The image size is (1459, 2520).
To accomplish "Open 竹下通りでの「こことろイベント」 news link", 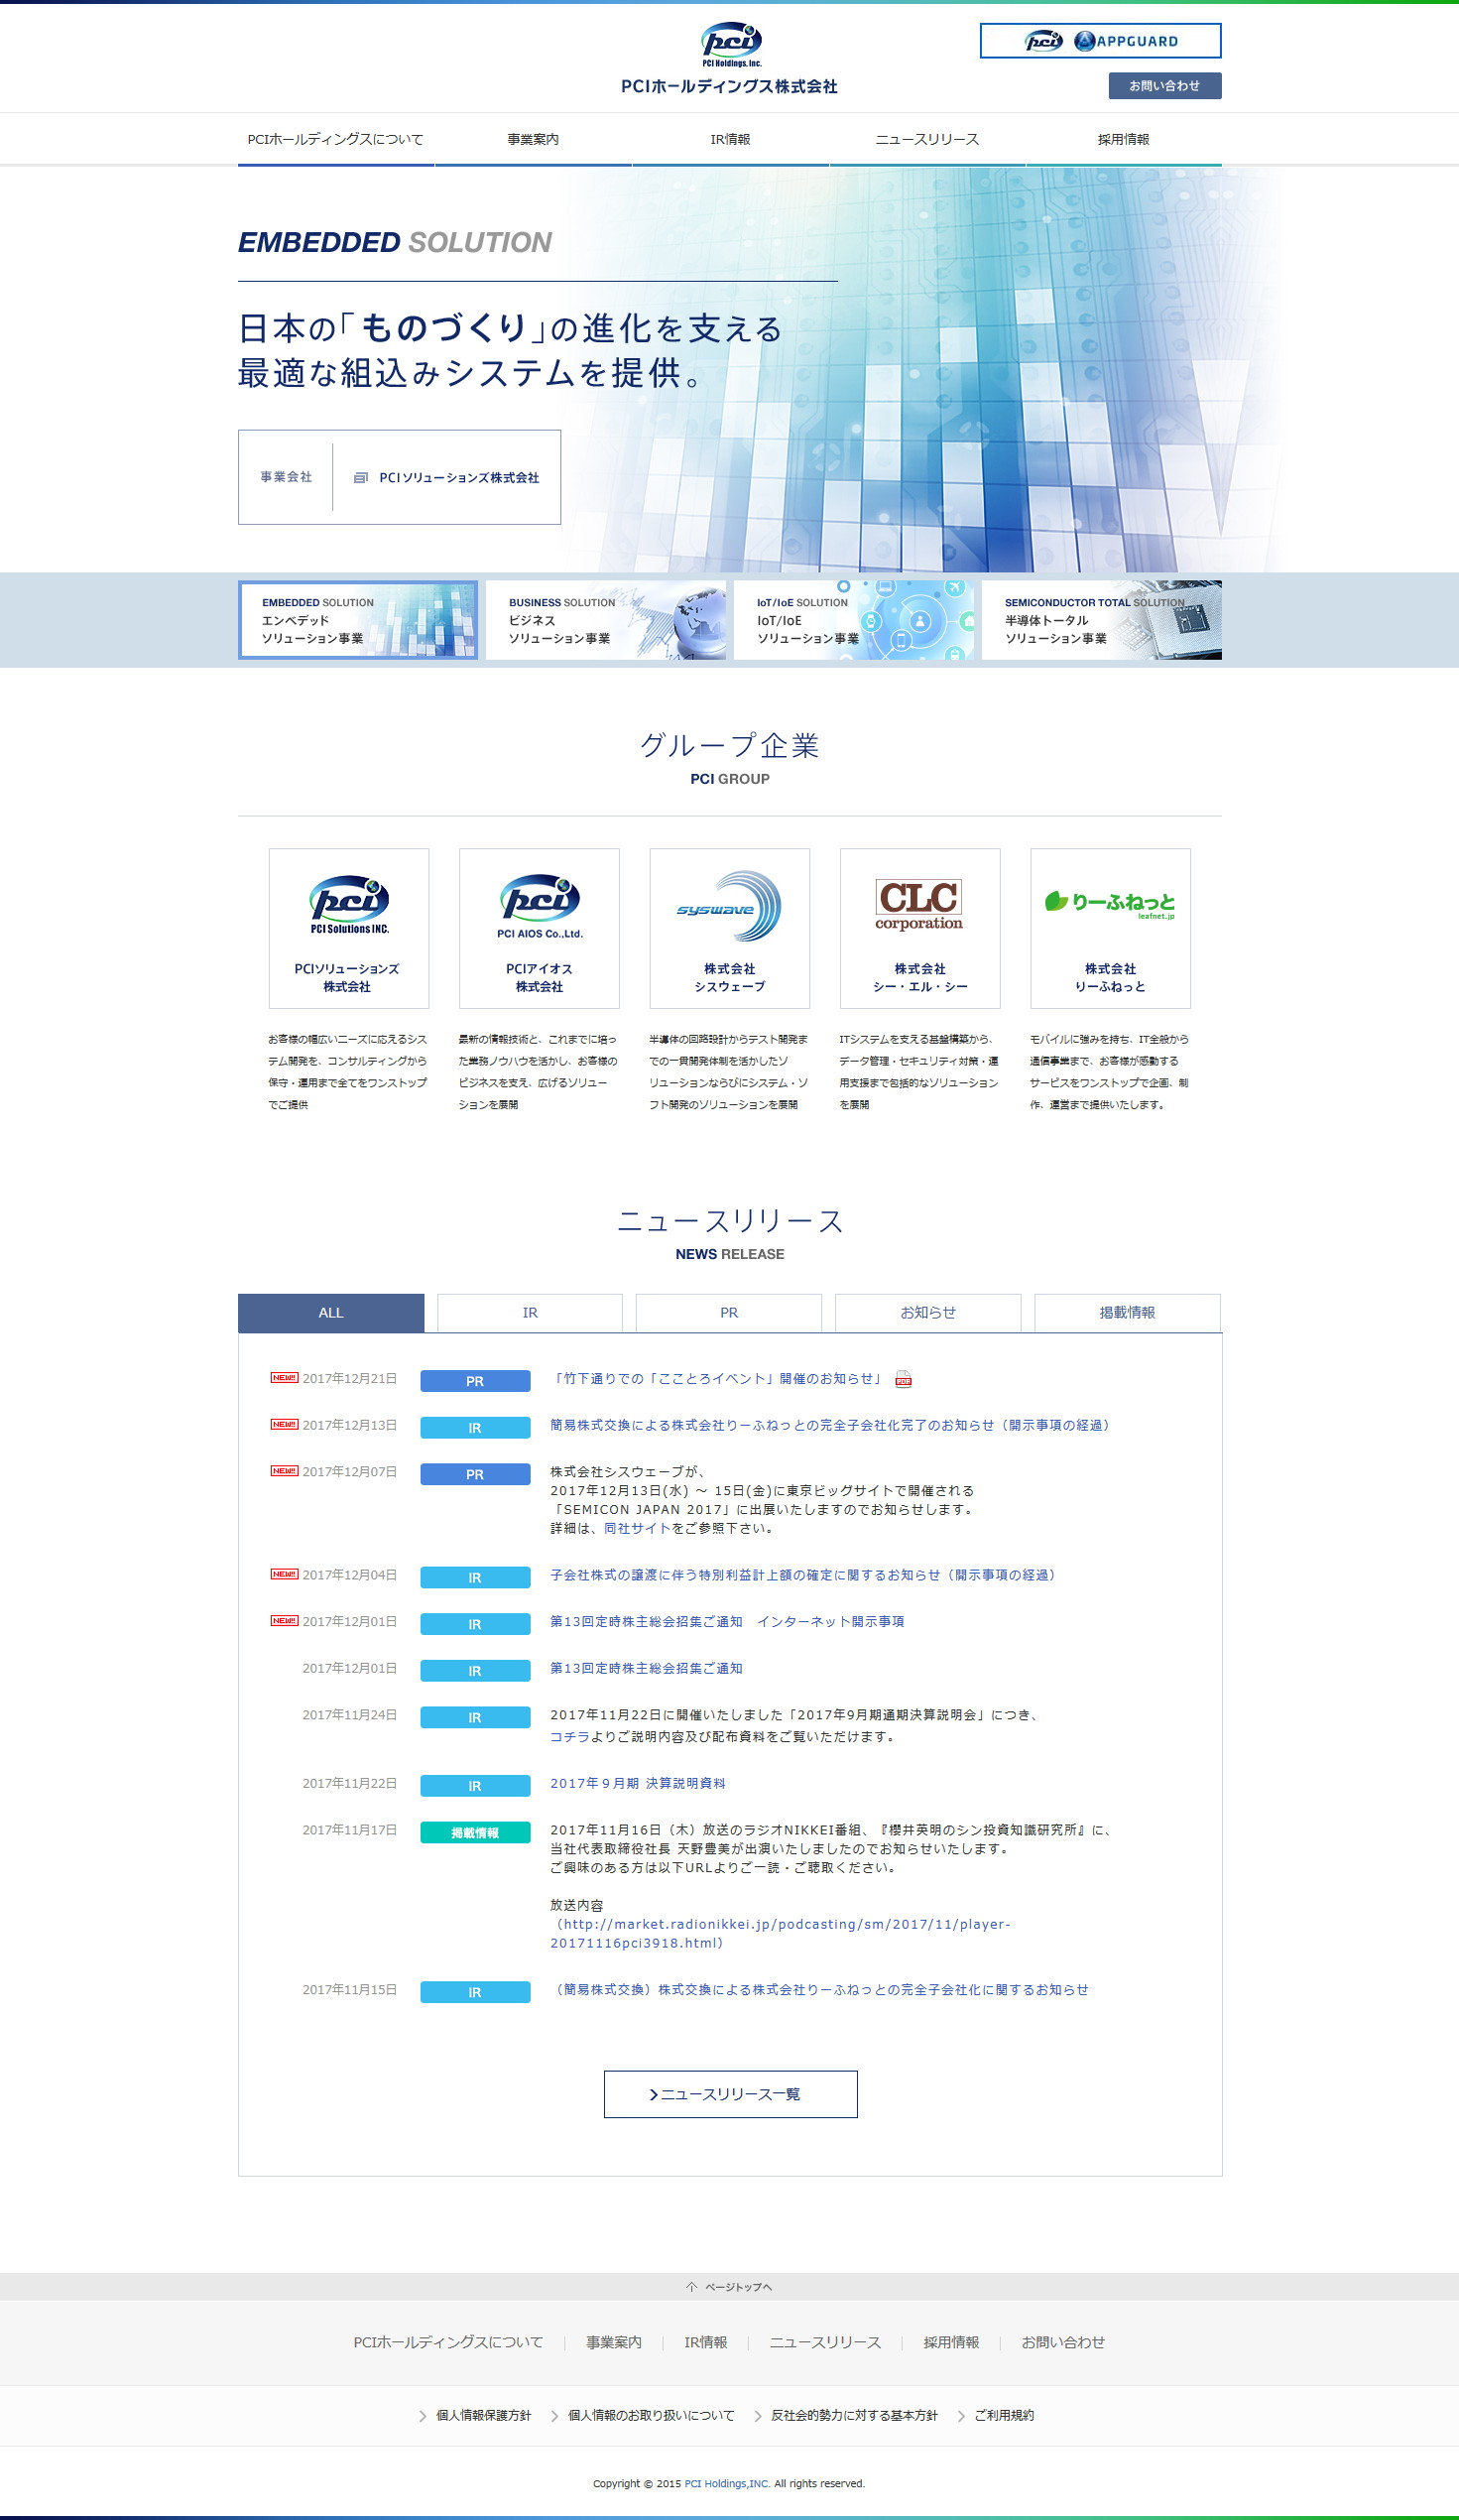I will (x=718, y=1379).
